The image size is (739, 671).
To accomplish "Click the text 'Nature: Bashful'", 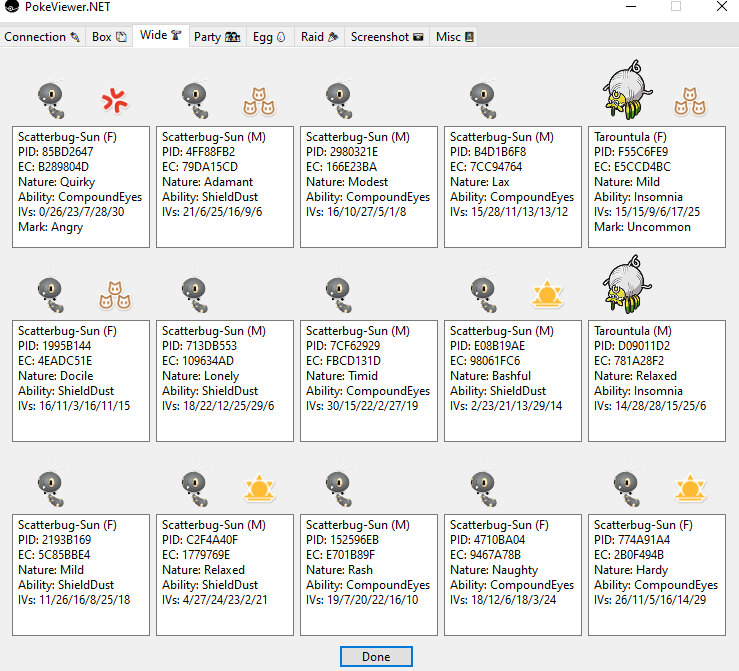I will [x=490, y=376].
